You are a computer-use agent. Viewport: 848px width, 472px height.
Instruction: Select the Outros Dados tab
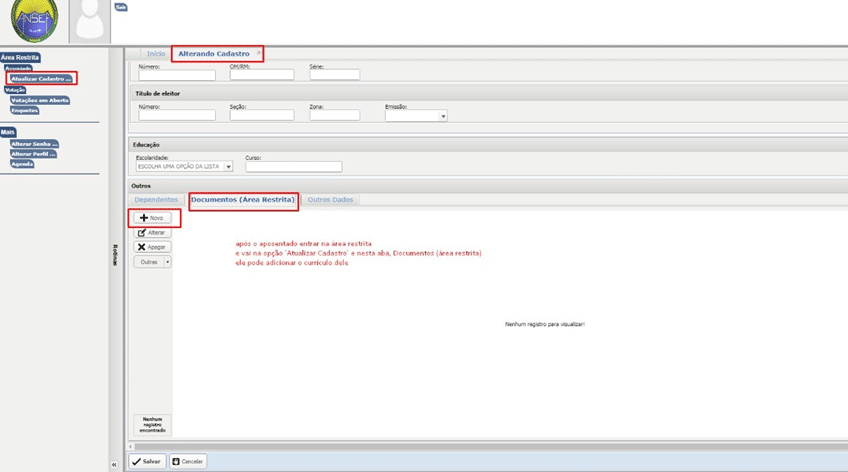tap(330, 200)
